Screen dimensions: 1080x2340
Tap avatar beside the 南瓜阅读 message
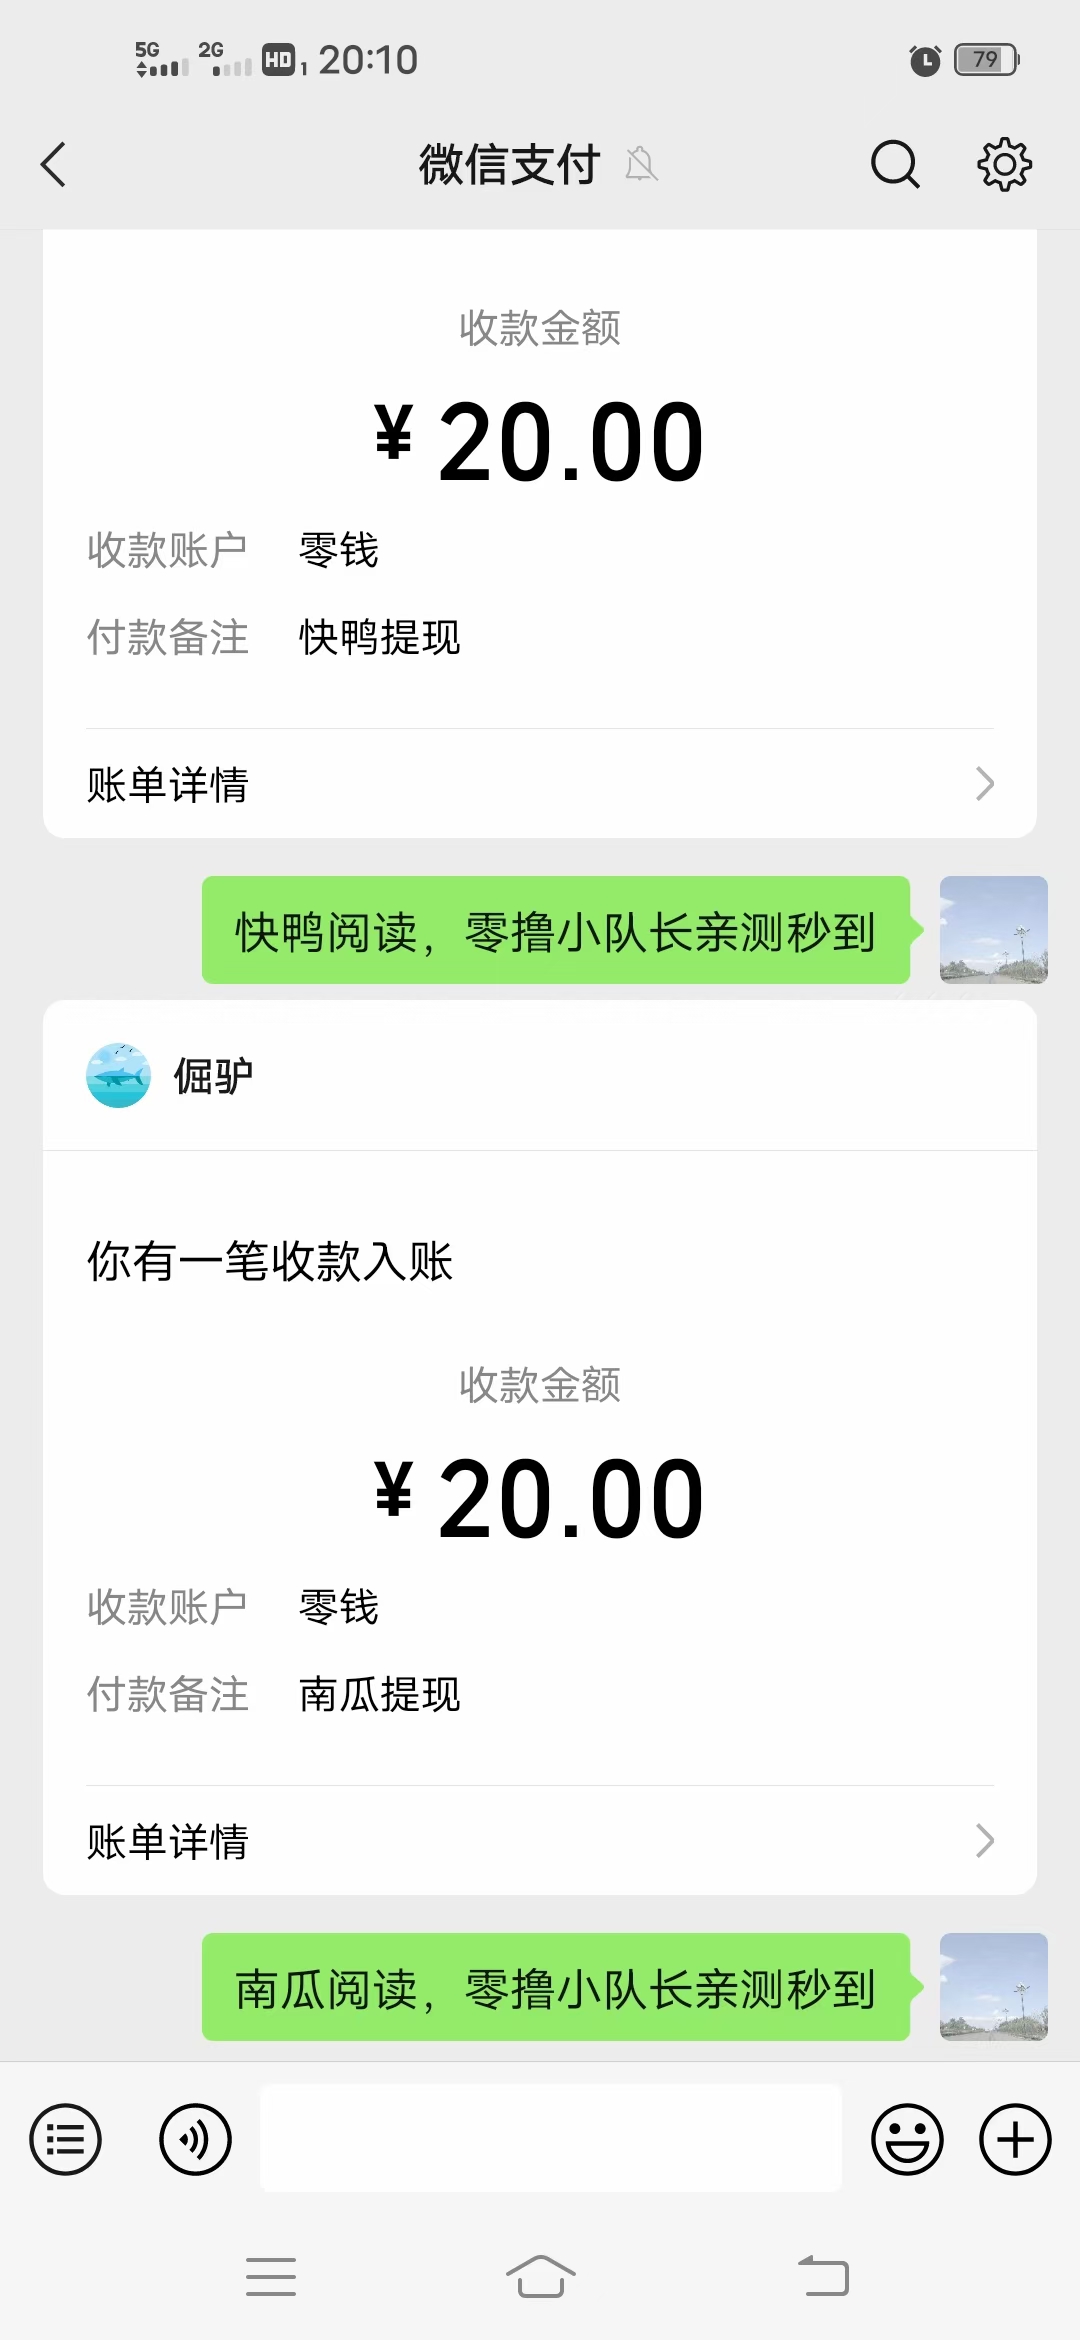[x=993, y=1987]
